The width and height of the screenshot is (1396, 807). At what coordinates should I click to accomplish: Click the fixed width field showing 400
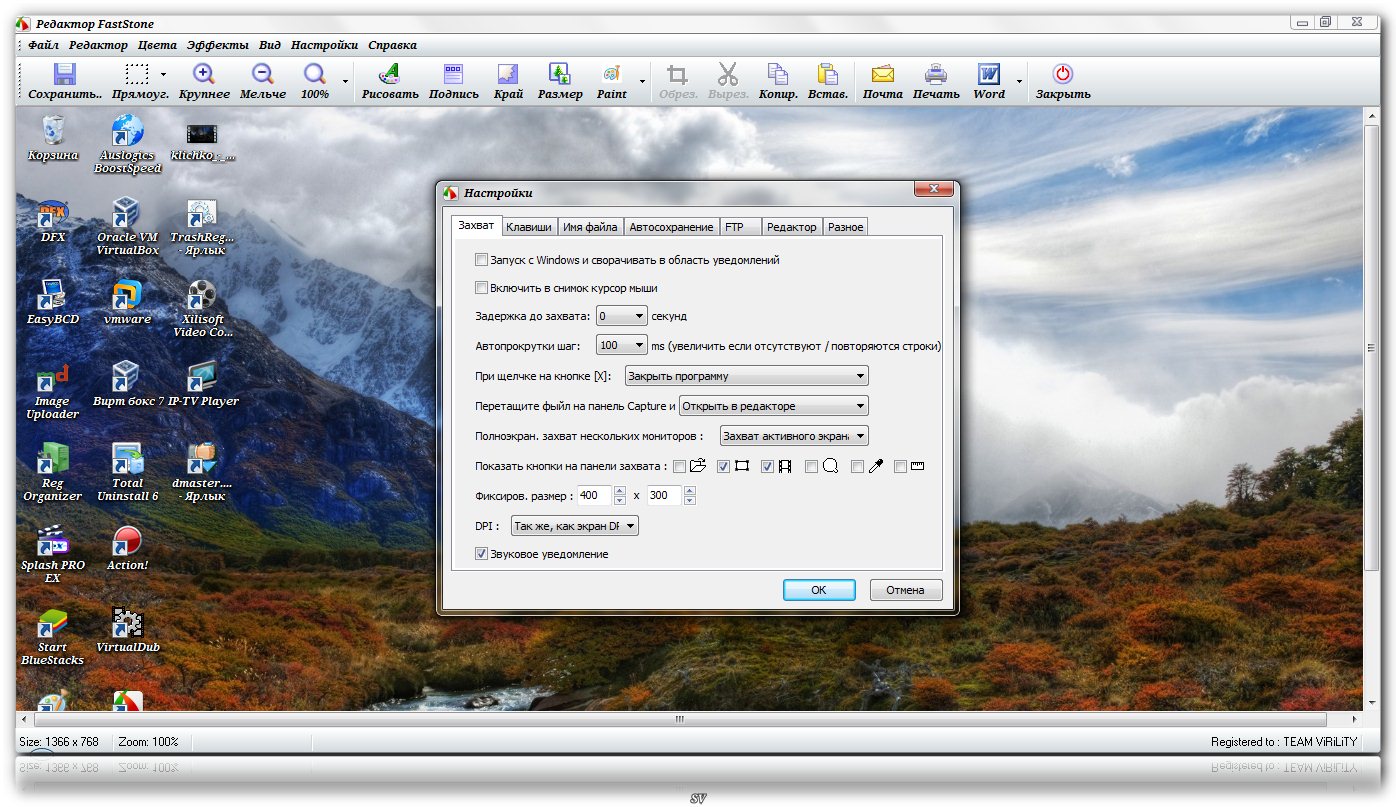(x=592, y=496)
